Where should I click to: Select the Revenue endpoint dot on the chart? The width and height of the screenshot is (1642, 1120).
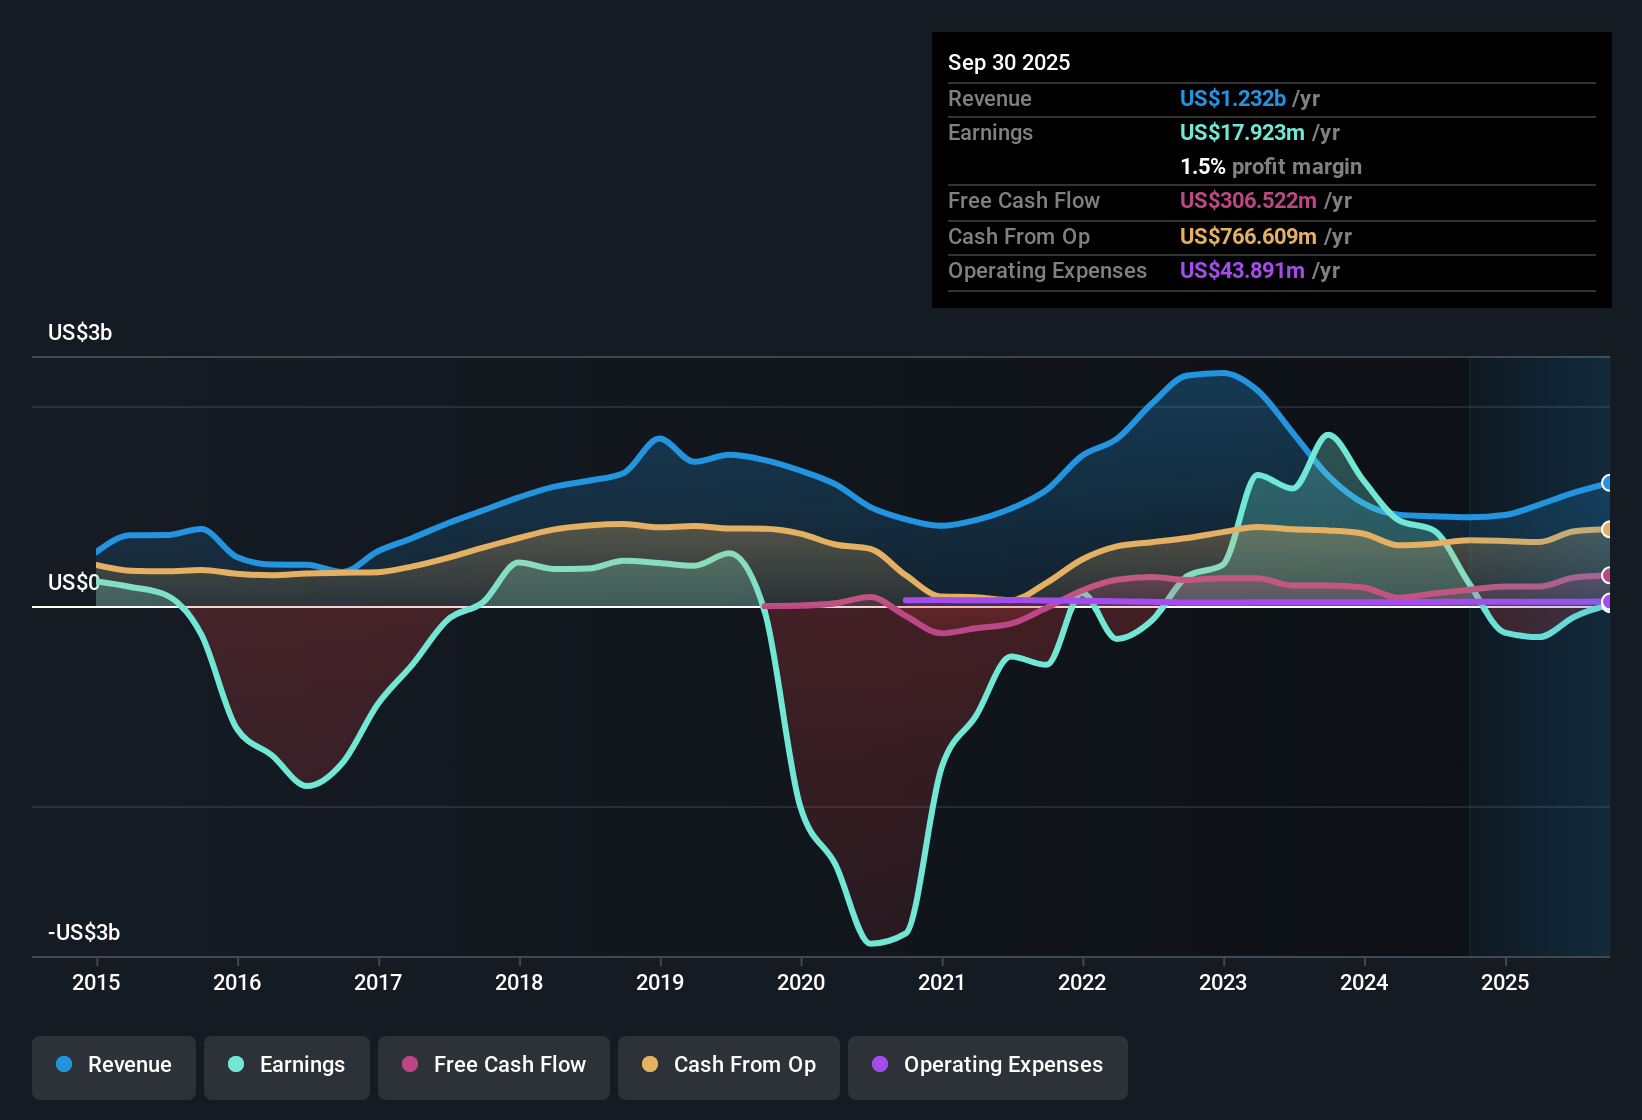click(x=1608, y=483)
